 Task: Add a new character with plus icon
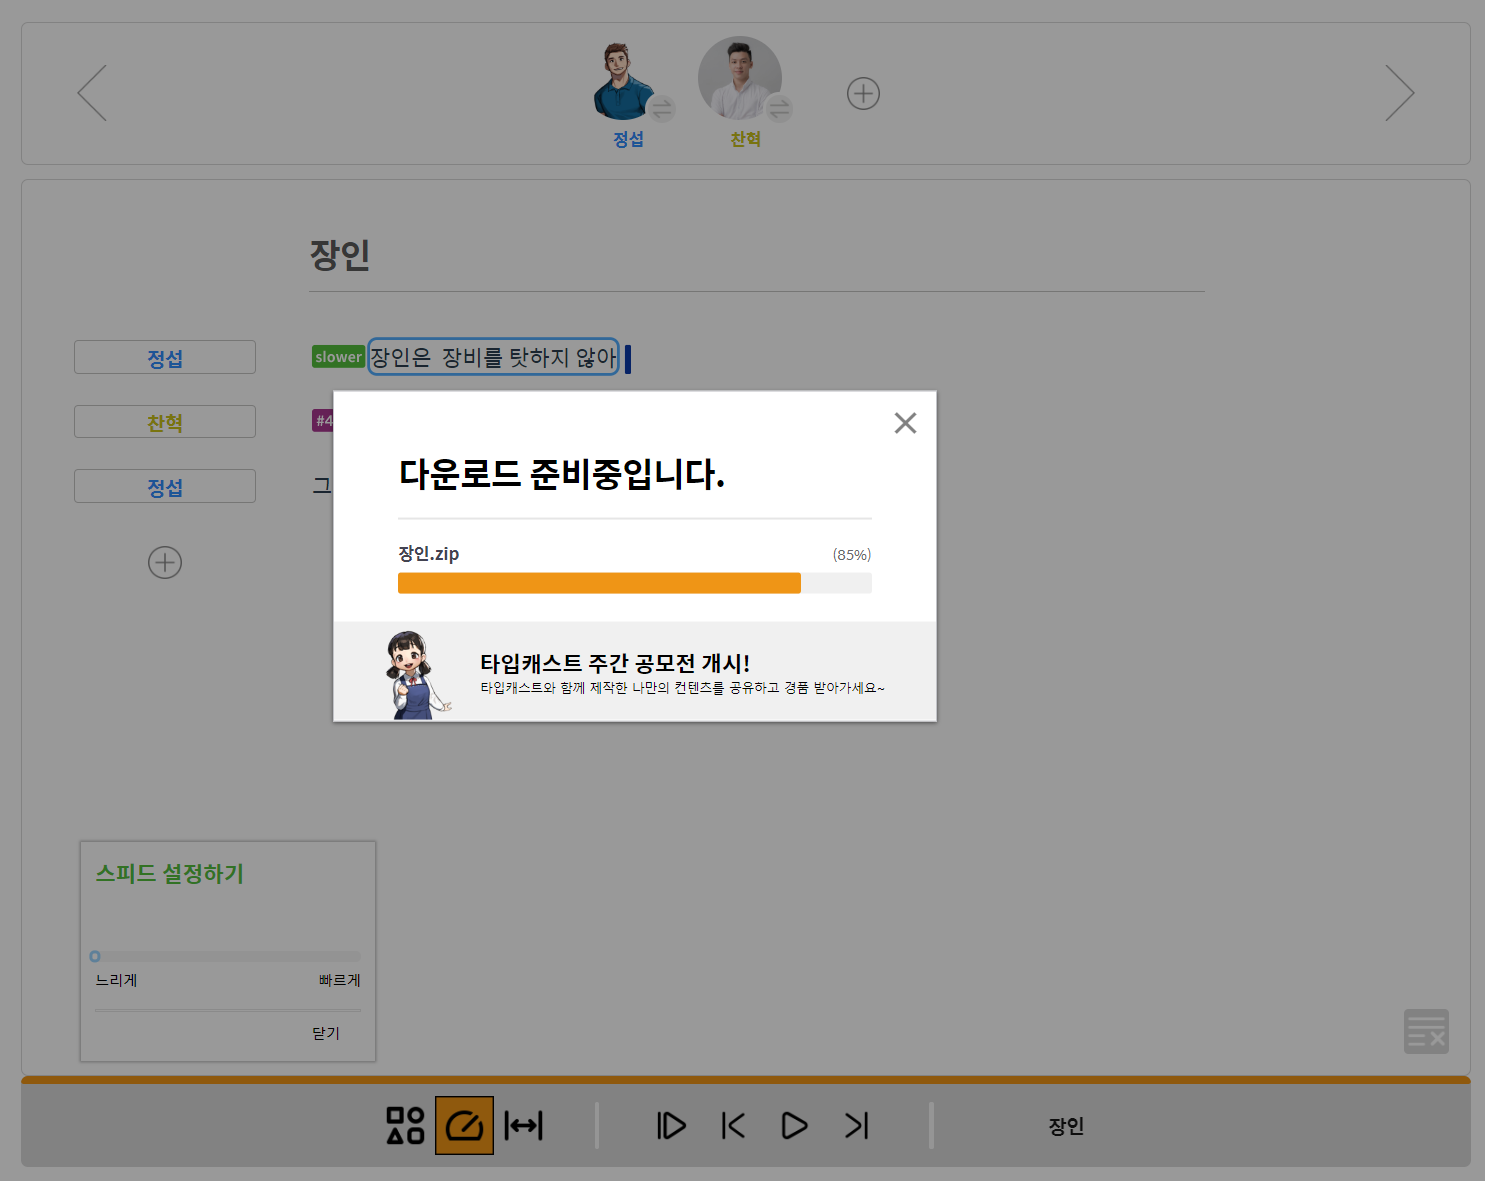[863, 94]
